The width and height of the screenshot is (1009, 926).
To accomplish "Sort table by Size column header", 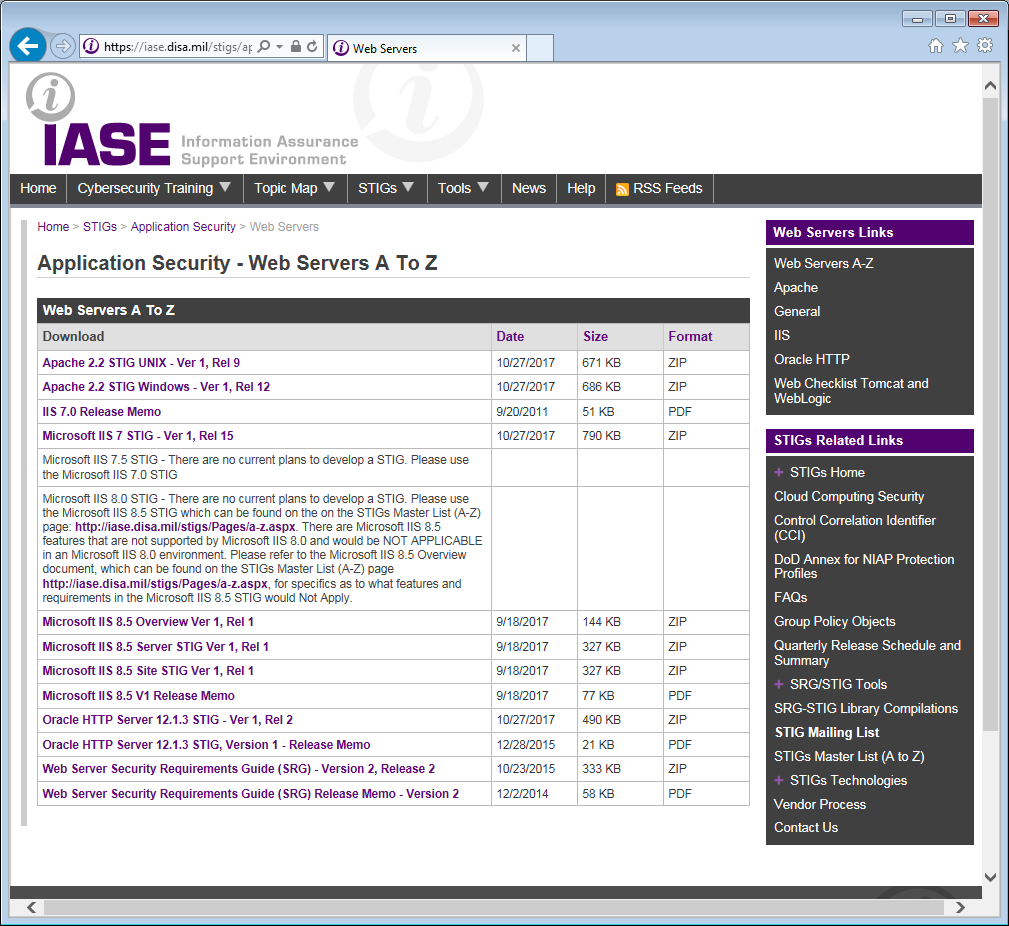I will [595, 337].
